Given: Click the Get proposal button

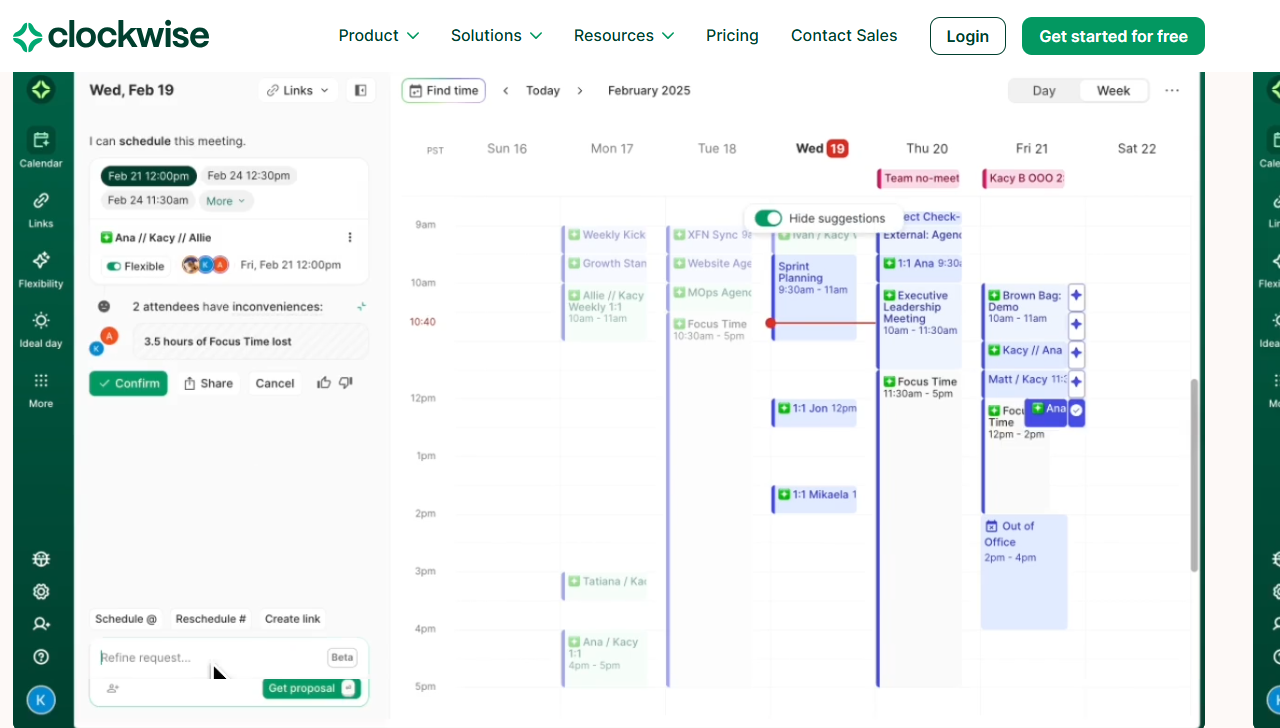Looking at the screenshot, I should (305, 688).
